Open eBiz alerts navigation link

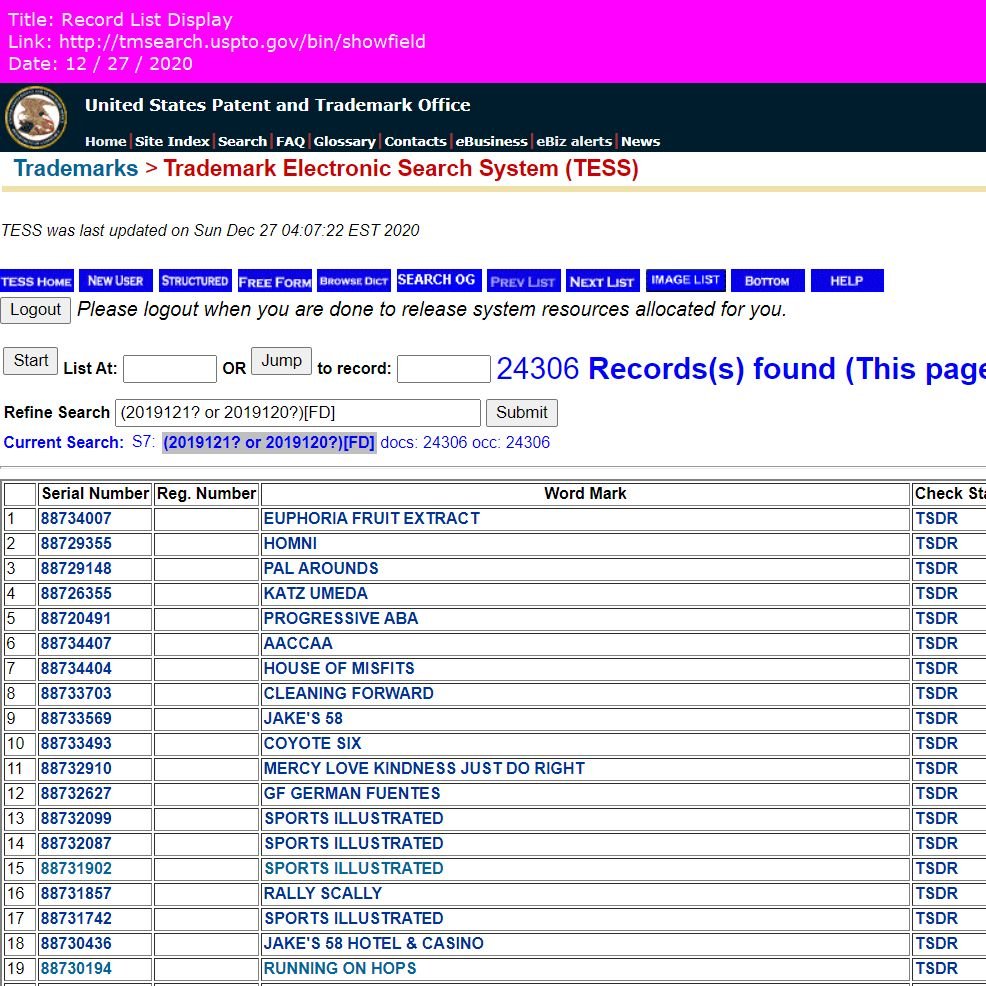[x=573, y=141]
